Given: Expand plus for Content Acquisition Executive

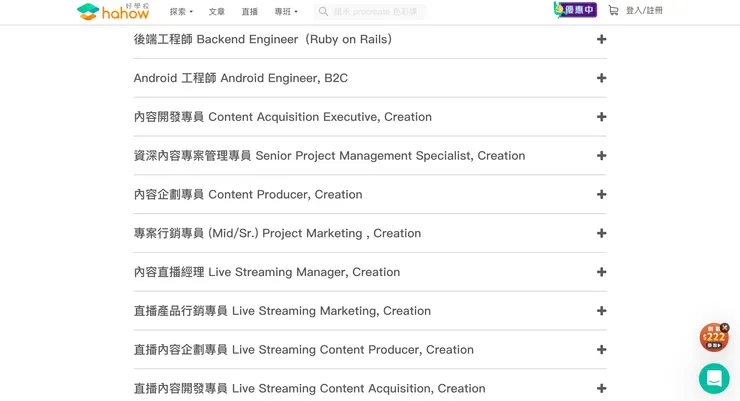Looking at the screenshot, I should point(601,117).
